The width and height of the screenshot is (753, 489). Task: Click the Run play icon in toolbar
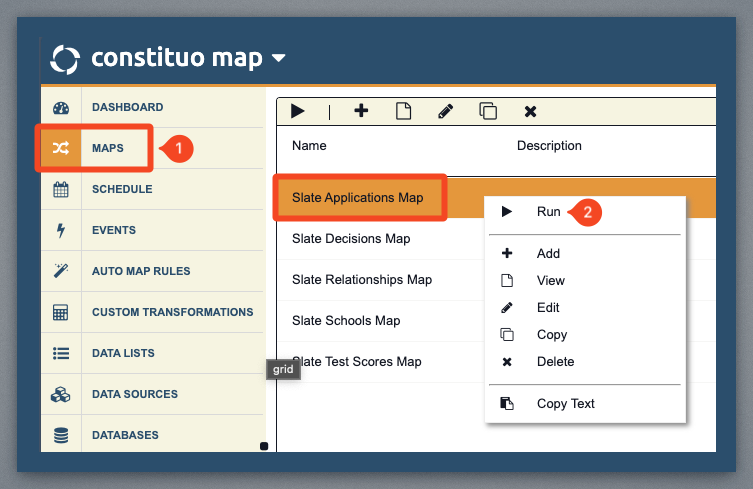pos(298,111)
